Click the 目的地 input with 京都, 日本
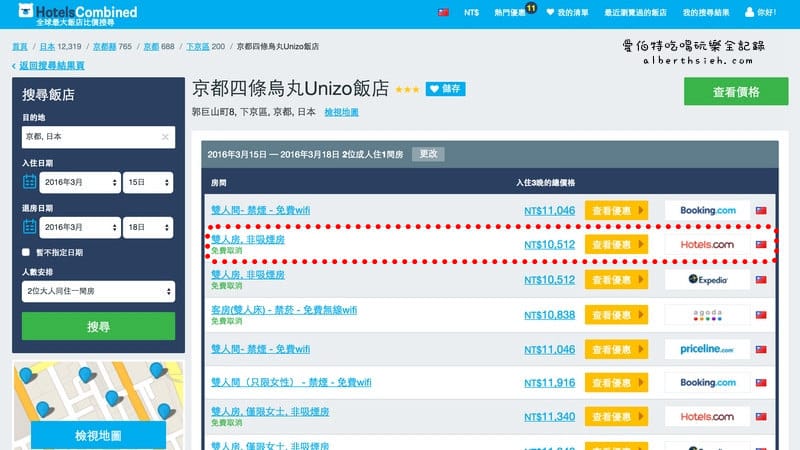The image size is (800, 450). click(x=98, y=137)
